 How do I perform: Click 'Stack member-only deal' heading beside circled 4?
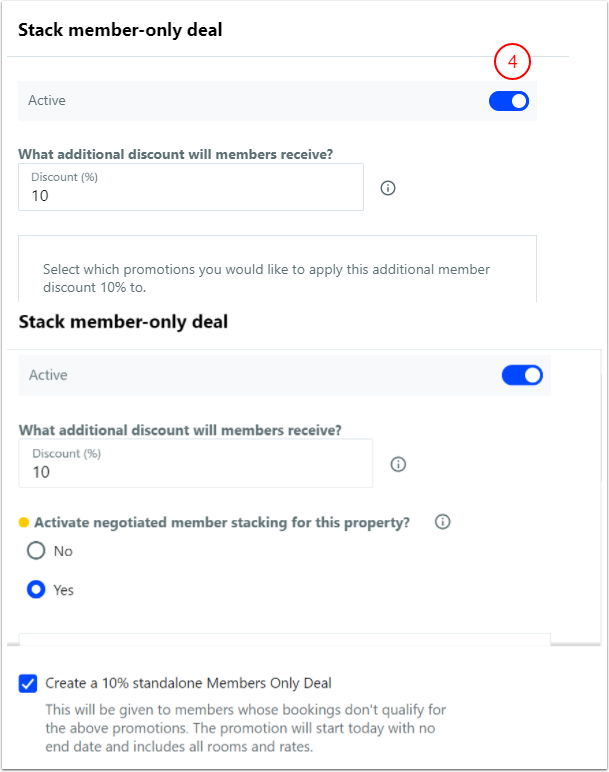tap(120, 30)
